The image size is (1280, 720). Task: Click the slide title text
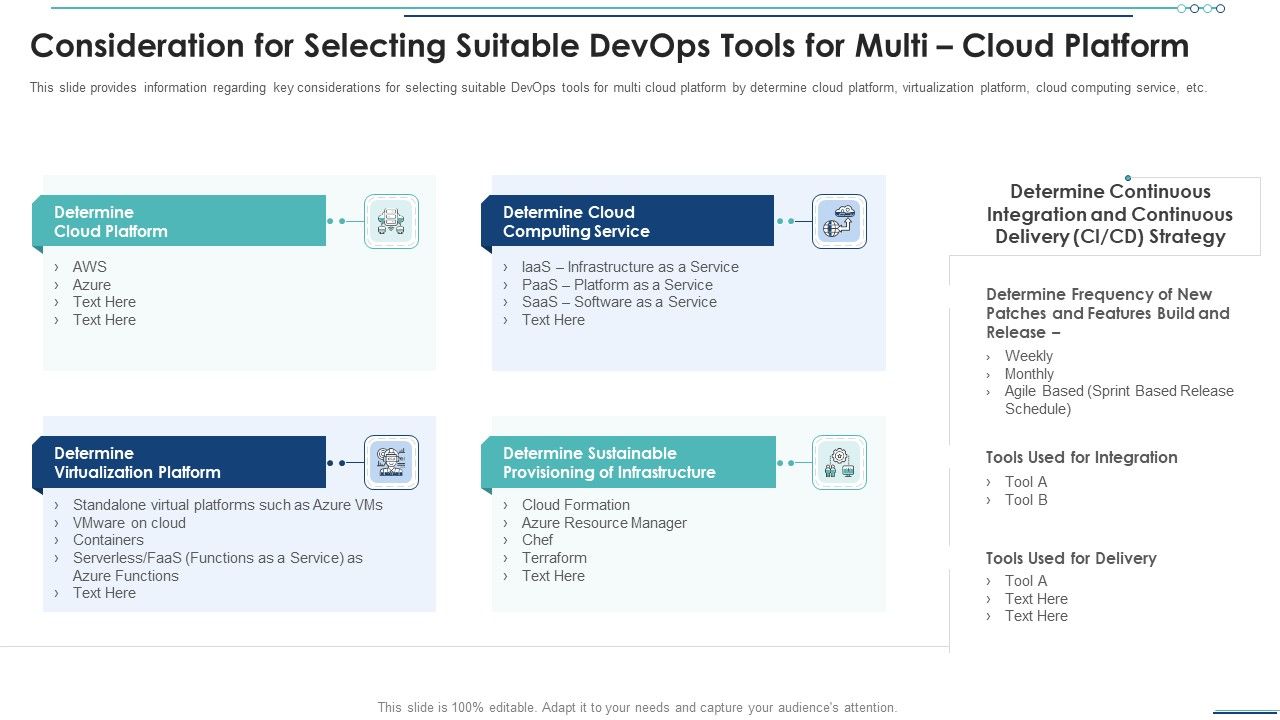(x=610, y=46)
